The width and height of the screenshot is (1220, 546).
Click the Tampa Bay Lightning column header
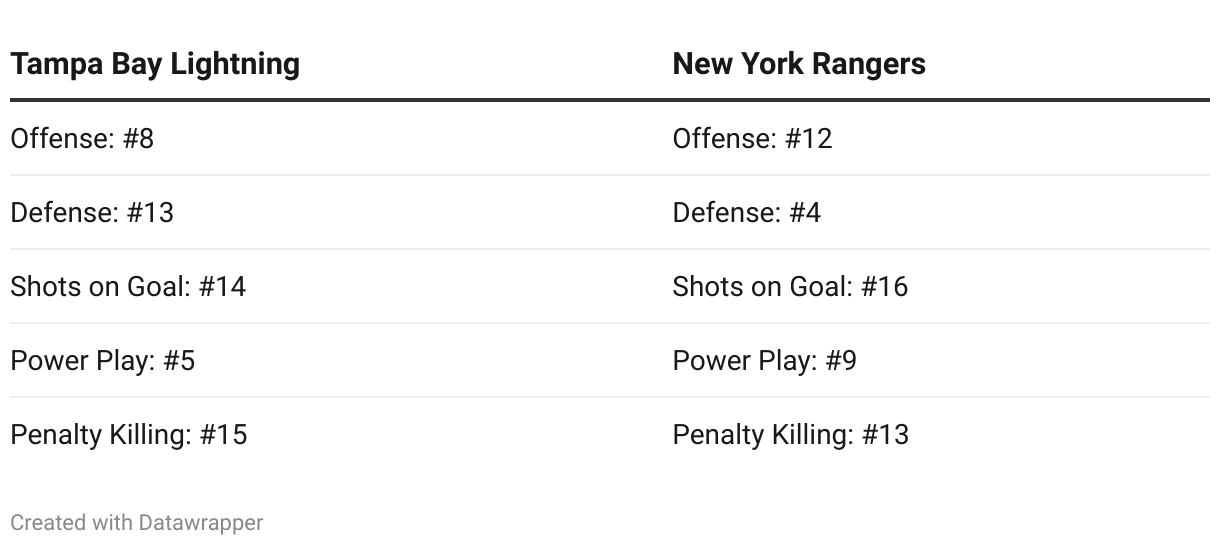155,64
